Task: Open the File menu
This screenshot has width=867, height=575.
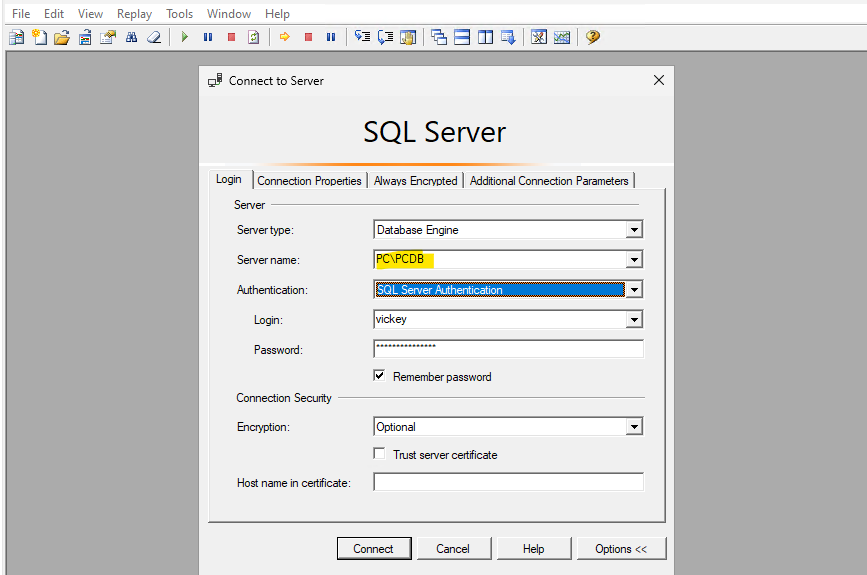Action: point(21,14)
